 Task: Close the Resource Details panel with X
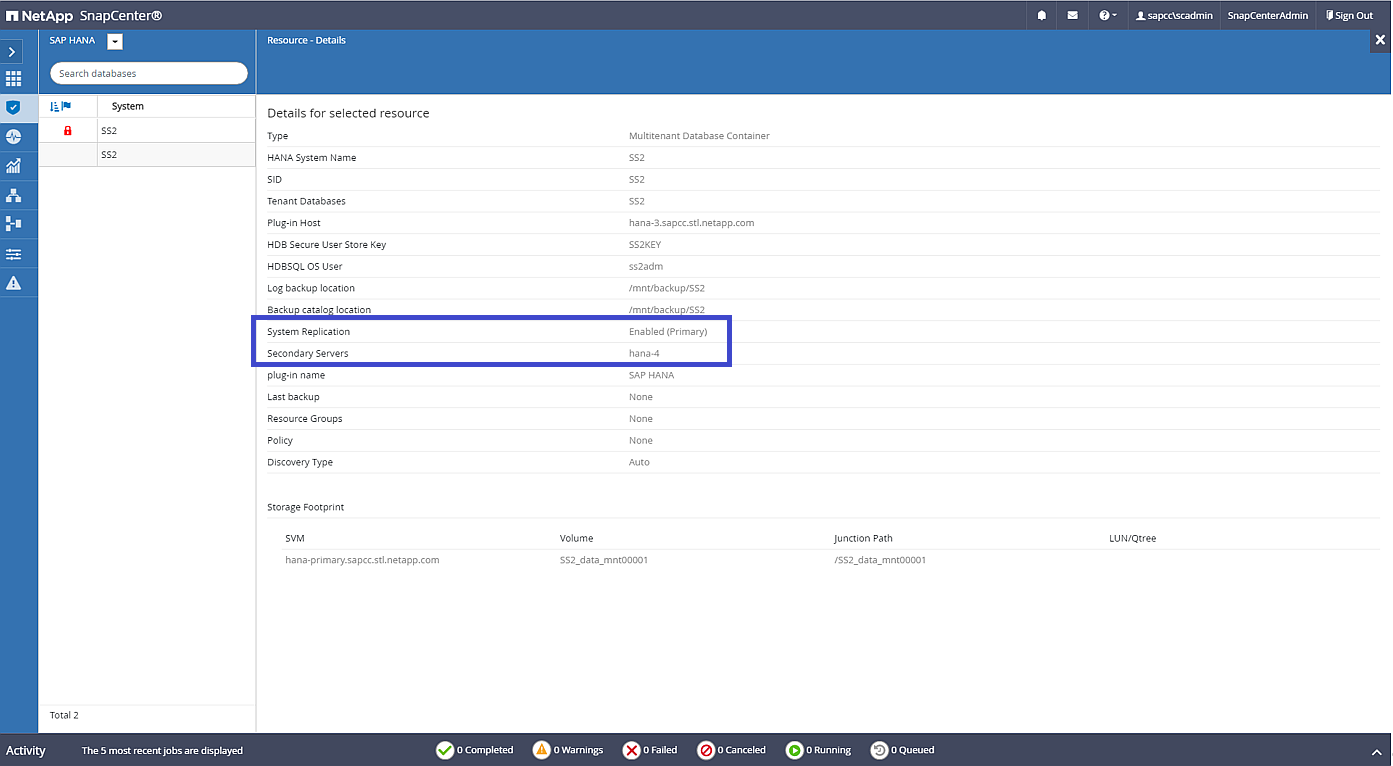(x=1380, y=40)
